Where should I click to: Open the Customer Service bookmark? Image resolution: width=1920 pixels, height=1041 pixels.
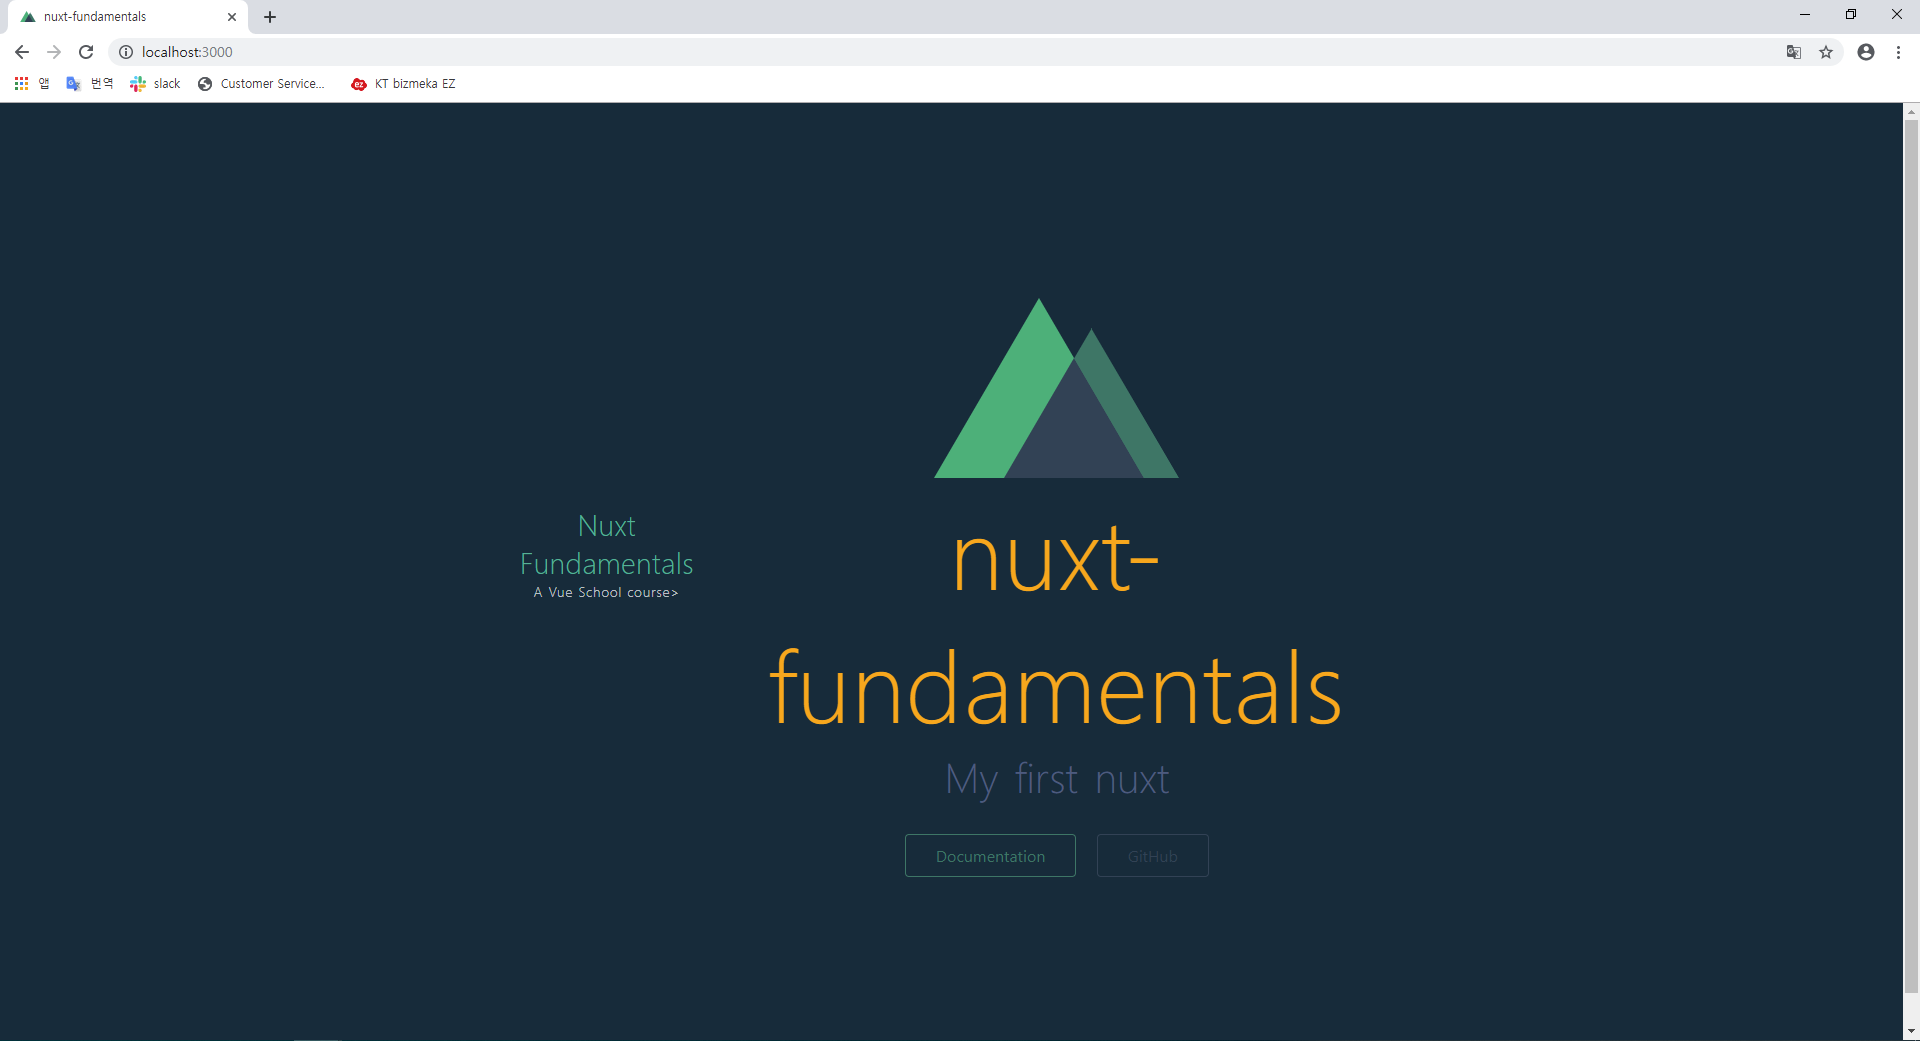pyautogui.click(x=262, y=84)
